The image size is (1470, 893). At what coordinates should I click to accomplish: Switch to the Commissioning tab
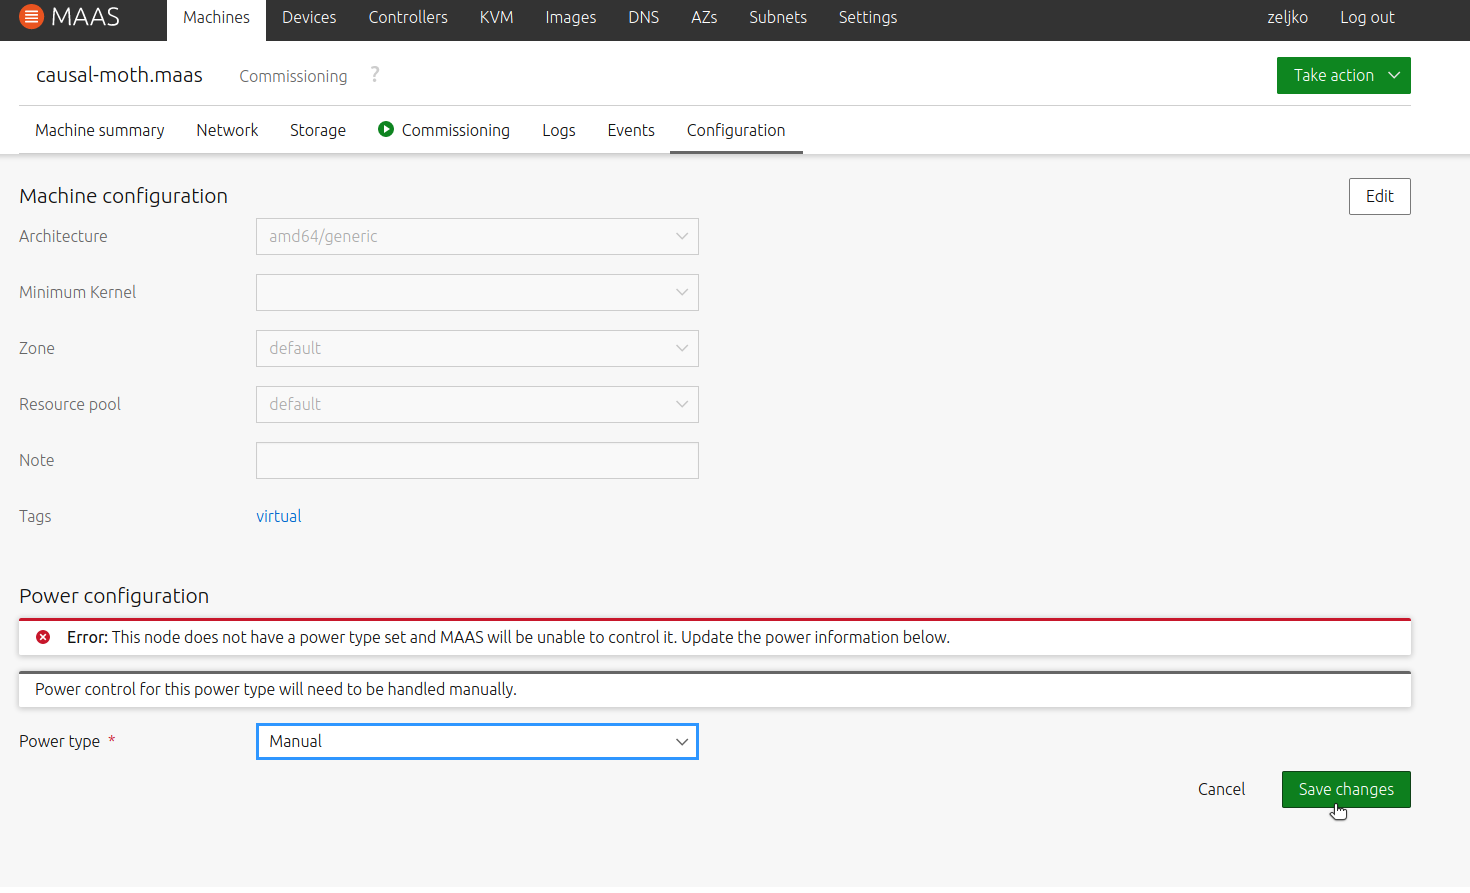(x=444, y=130)
